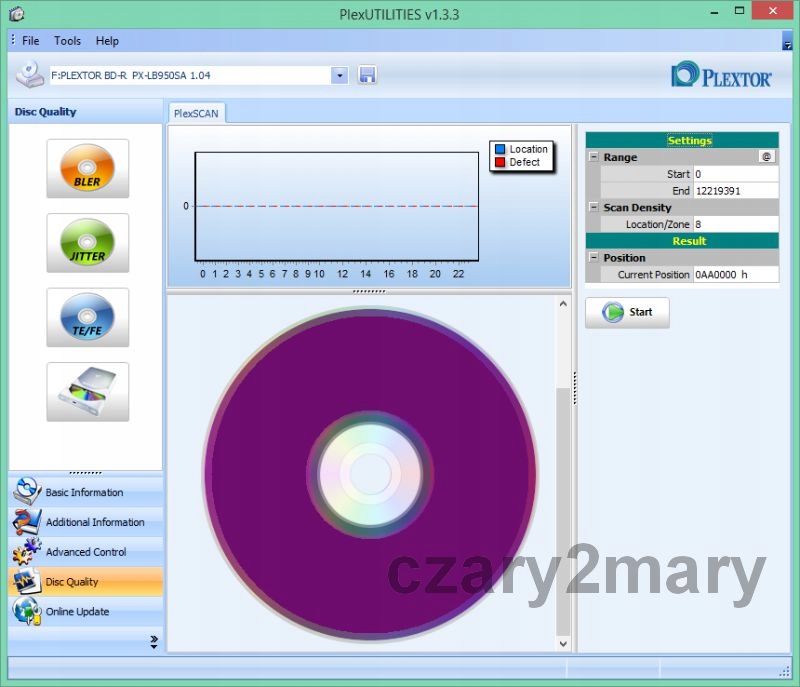800x687 pixels.
Task: Launch the TE/FE test icon
Action: coord(88,318)
